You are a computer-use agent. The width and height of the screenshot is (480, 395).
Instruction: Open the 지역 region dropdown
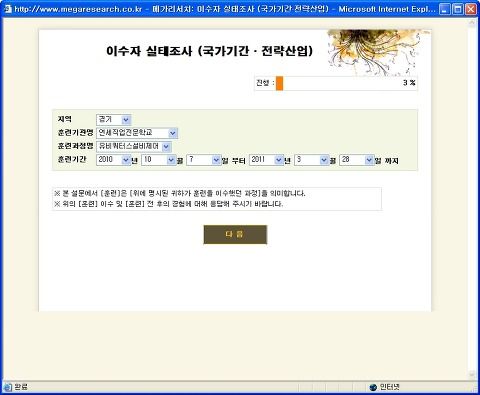pyautogui.click(x=114, y=120)
